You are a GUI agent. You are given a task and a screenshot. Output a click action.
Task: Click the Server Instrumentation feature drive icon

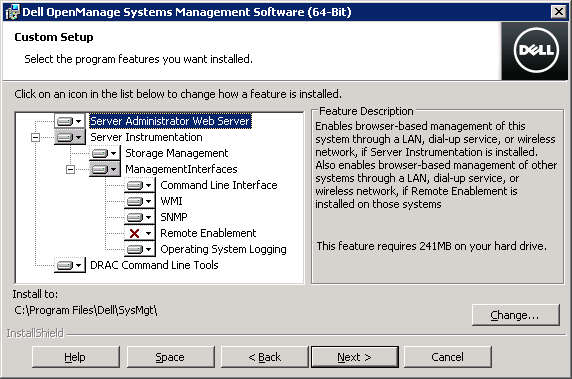70,137
